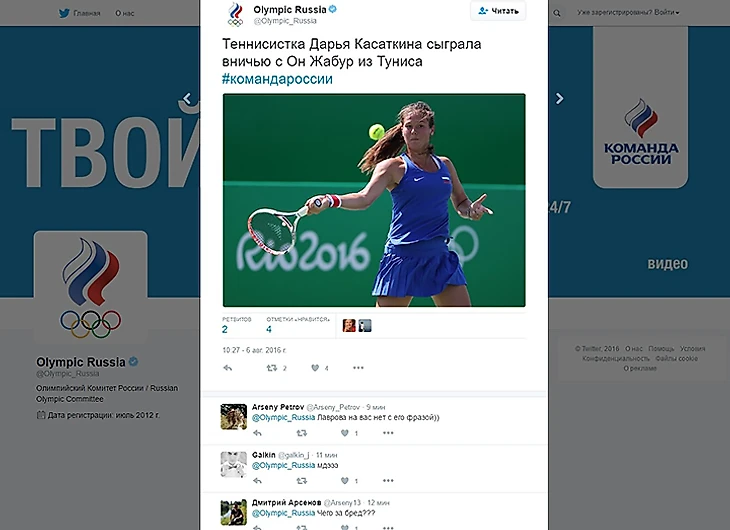
Task: Open the large Olympic Russia profile picture
Action: point(91,287)
